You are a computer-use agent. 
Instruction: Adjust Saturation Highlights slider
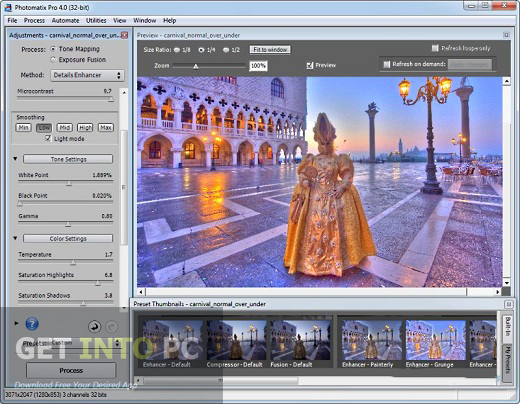point(98,283)
